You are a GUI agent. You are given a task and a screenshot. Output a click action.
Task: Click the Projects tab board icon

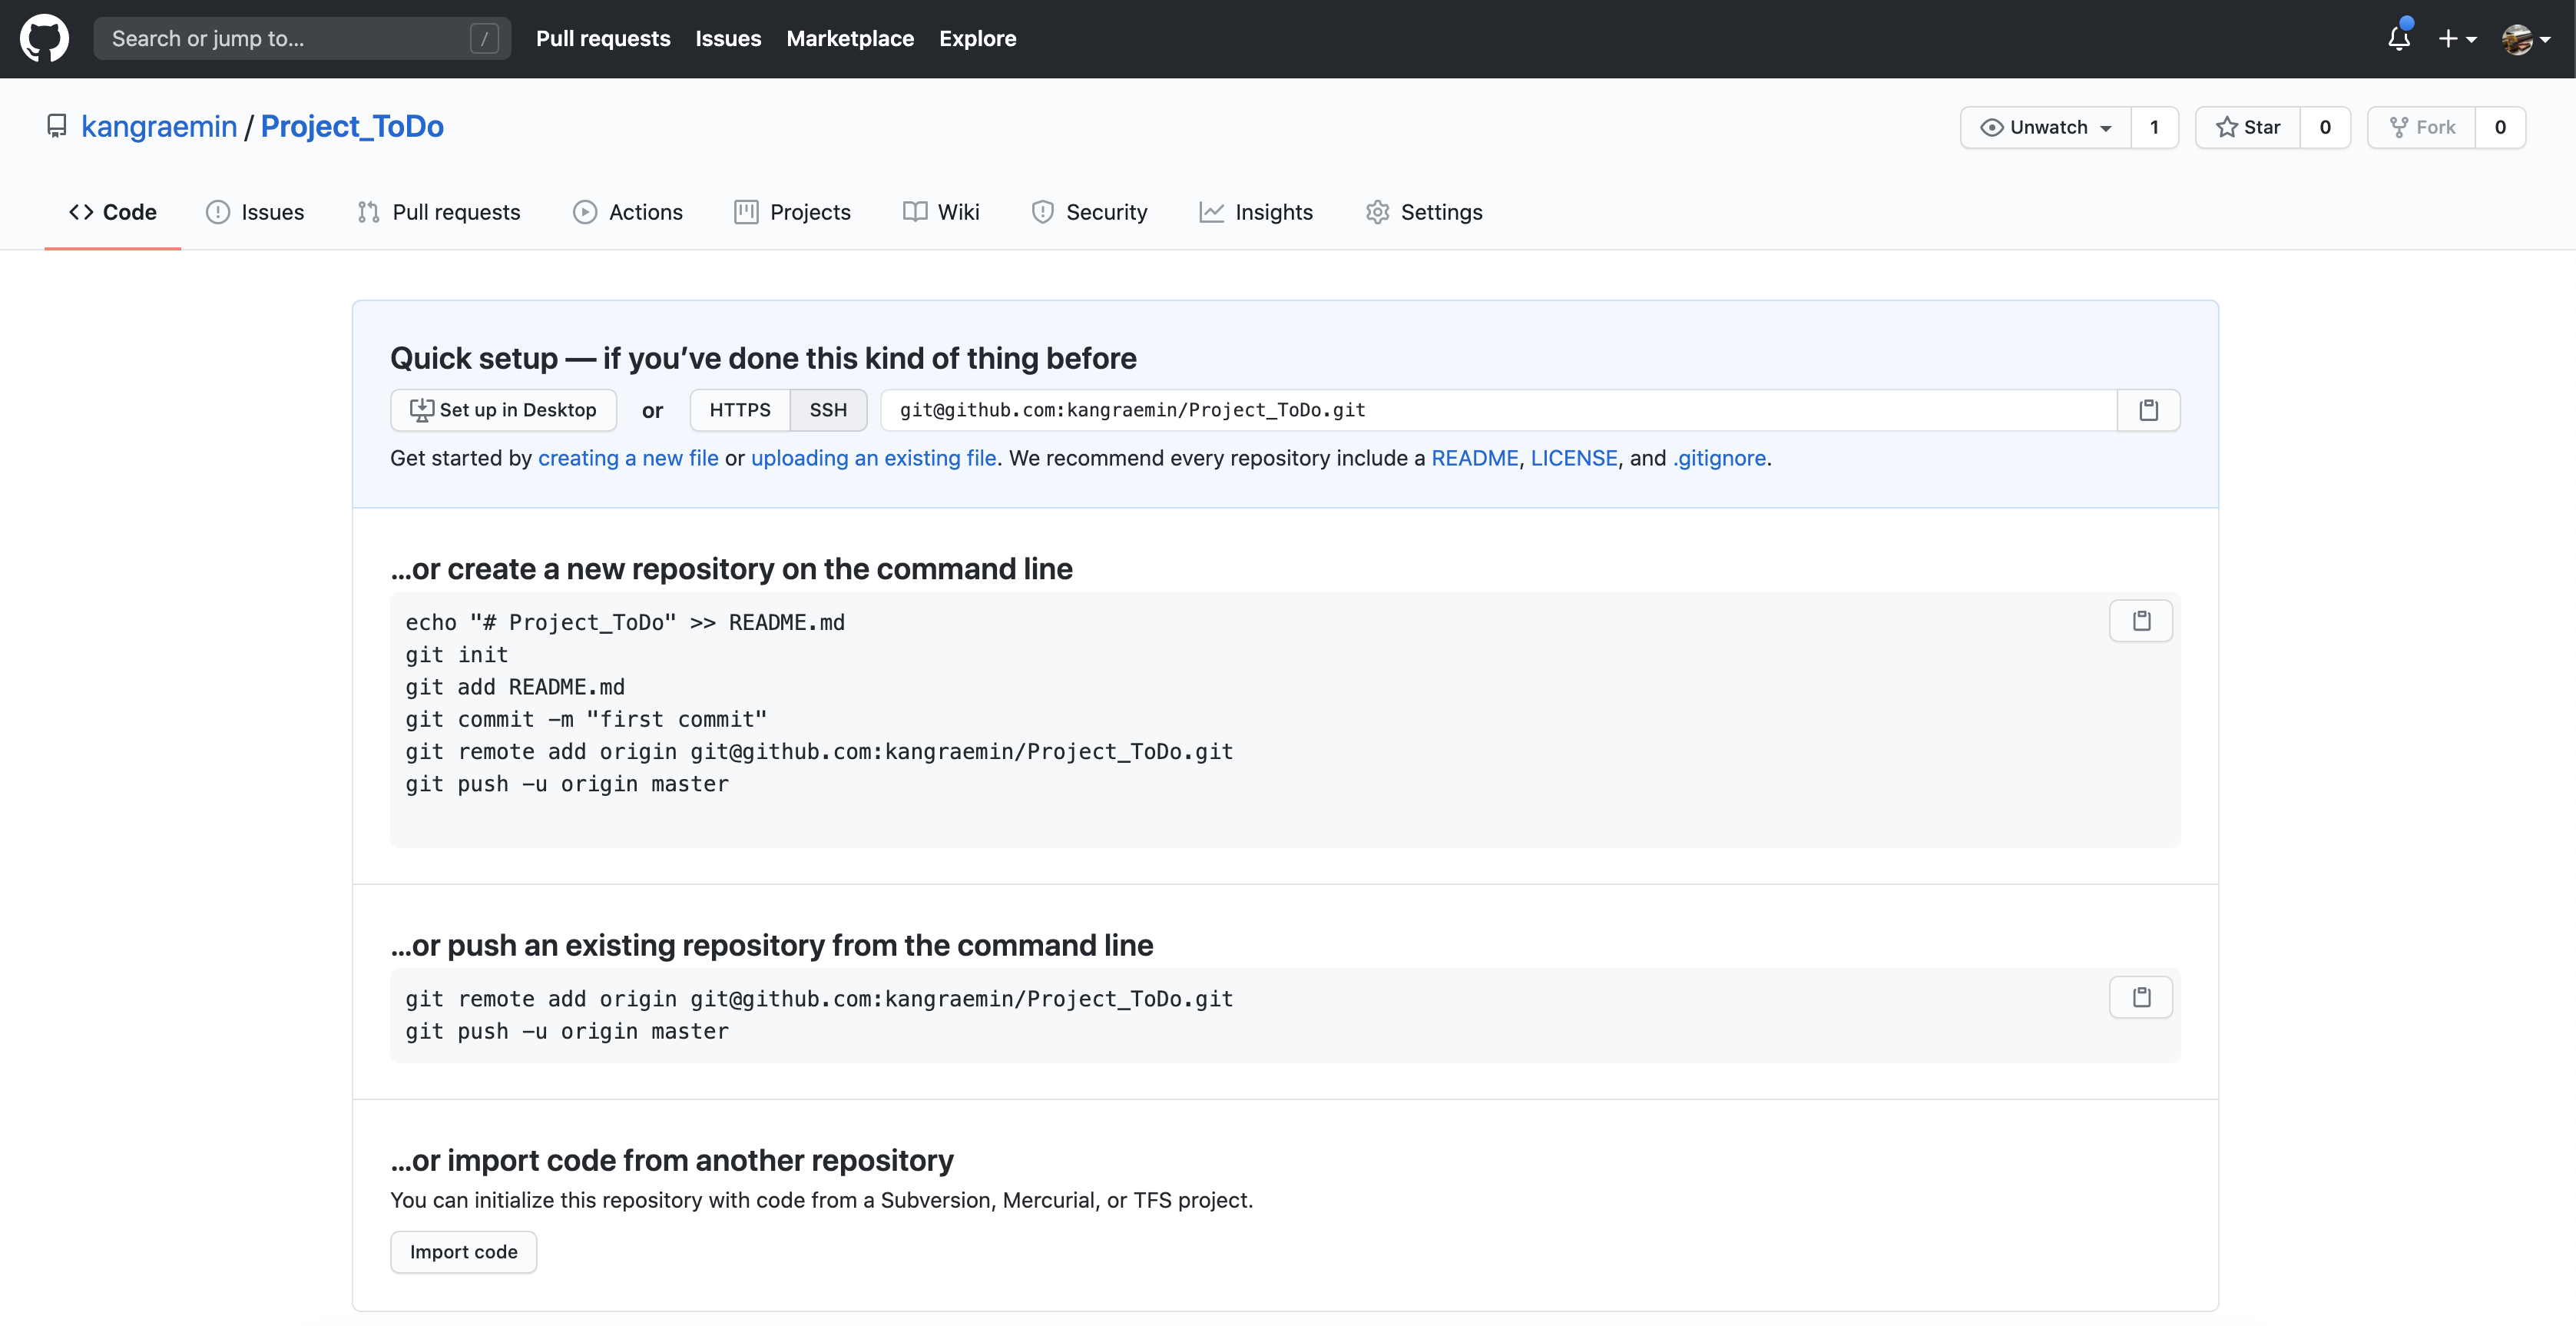[746, 212]
